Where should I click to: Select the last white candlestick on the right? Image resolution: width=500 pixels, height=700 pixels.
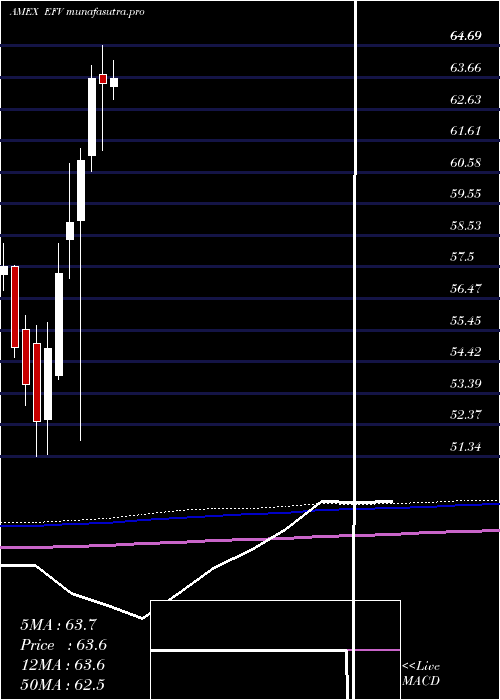click(x=114, y=82)
